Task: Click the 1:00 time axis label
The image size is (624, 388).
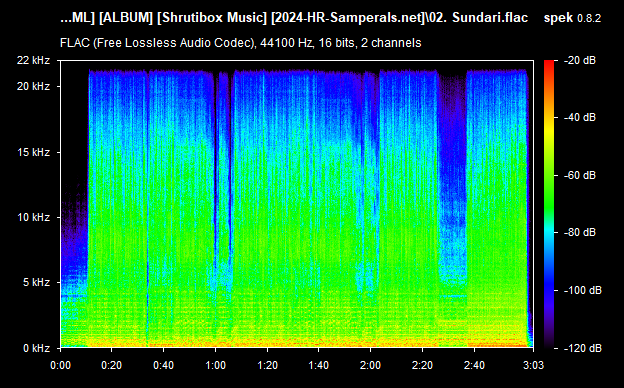Action: point(215,365)
